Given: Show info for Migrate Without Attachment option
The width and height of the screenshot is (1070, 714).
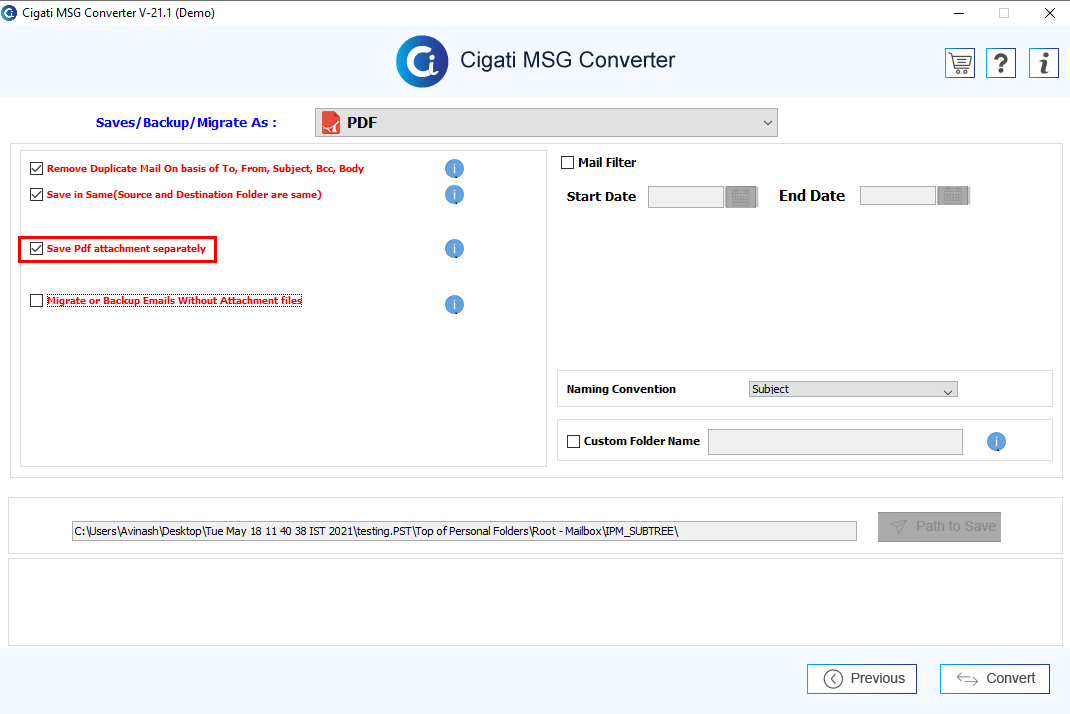Looking at the screenshot, I should (x=454, y=304).
